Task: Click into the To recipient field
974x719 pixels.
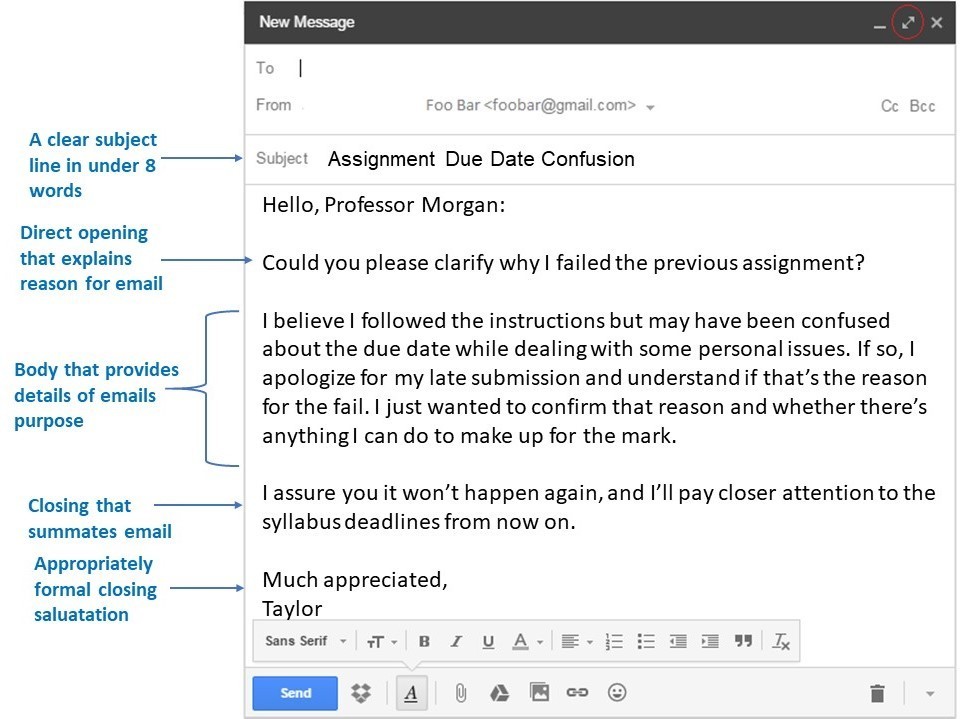Action: (x=580, y=68)
